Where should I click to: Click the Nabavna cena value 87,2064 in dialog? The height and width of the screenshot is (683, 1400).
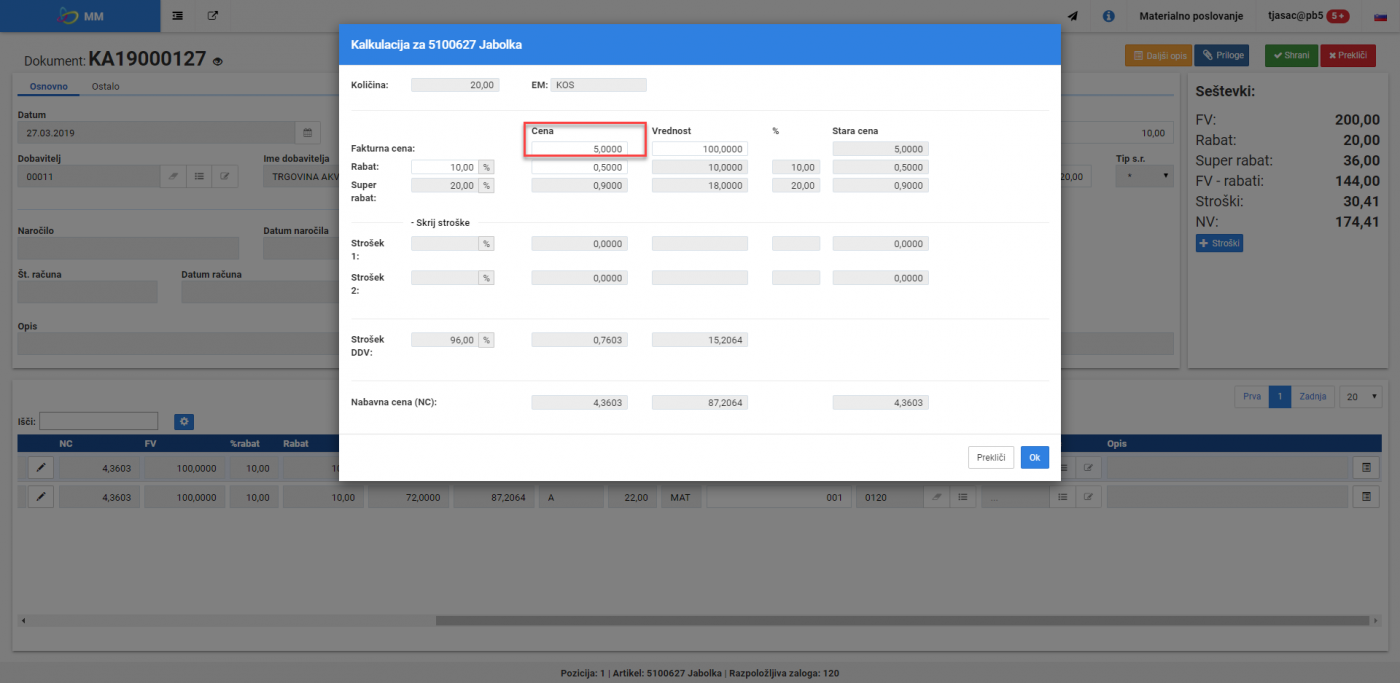[x=700, y=403]
